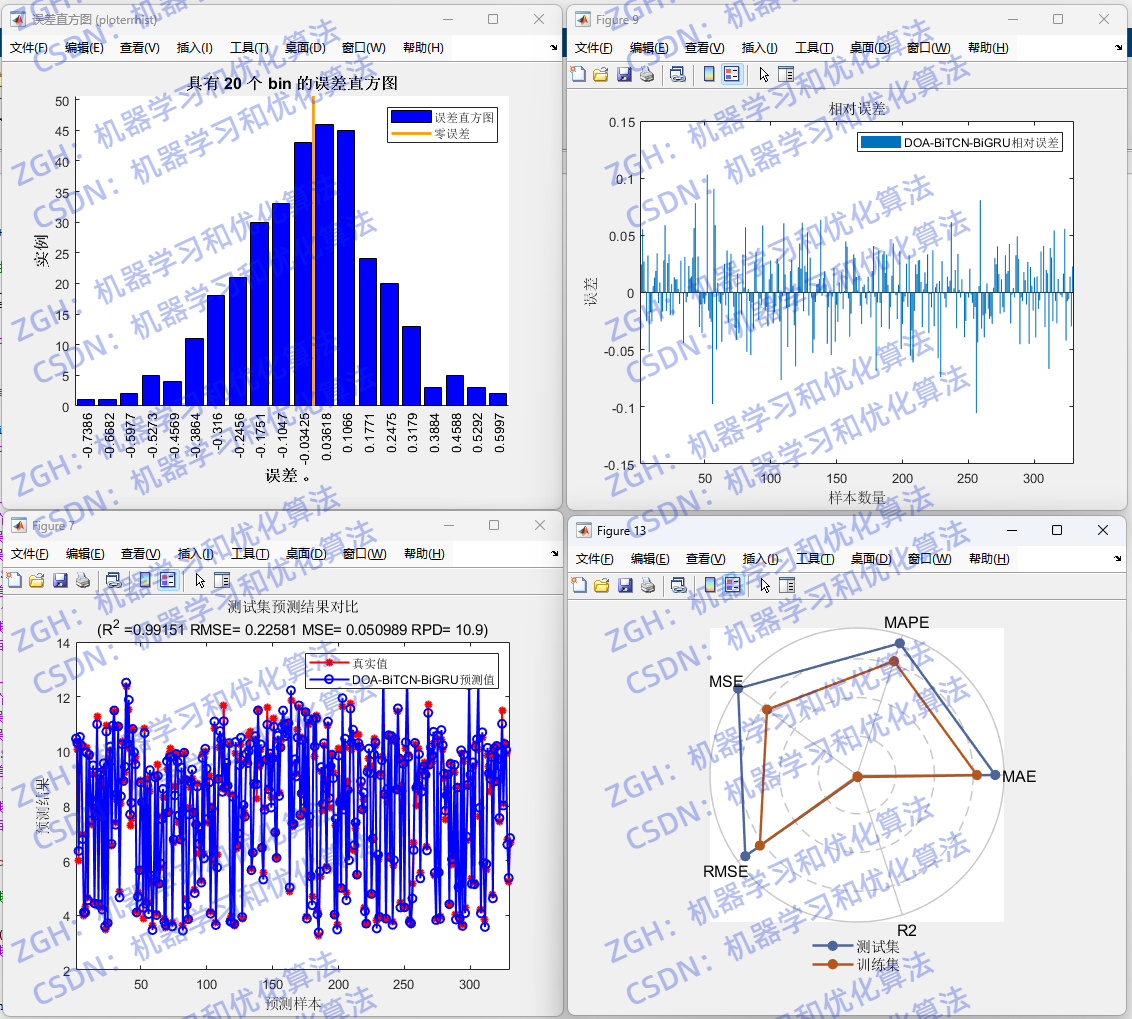Open Property Inspector in Figure 7 toolbar
Screen dimensions: 1132x1019
(222, 580)
